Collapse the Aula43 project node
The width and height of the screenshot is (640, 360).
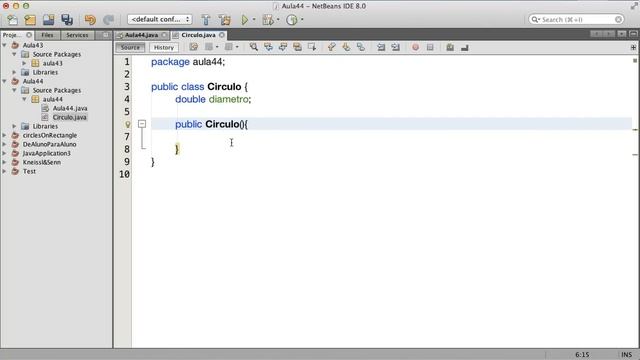(4, 45)
